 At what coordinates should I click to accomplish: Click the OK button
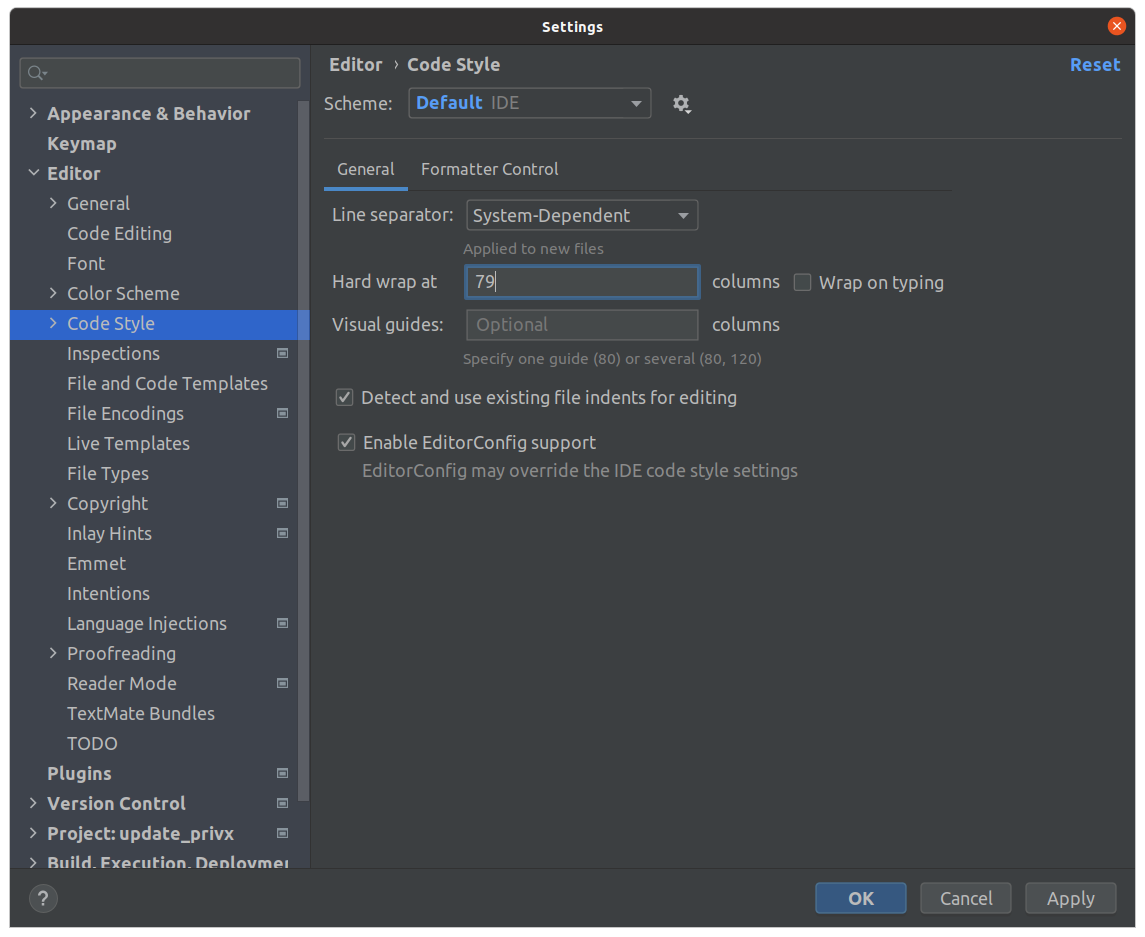(x=860, y=898)
